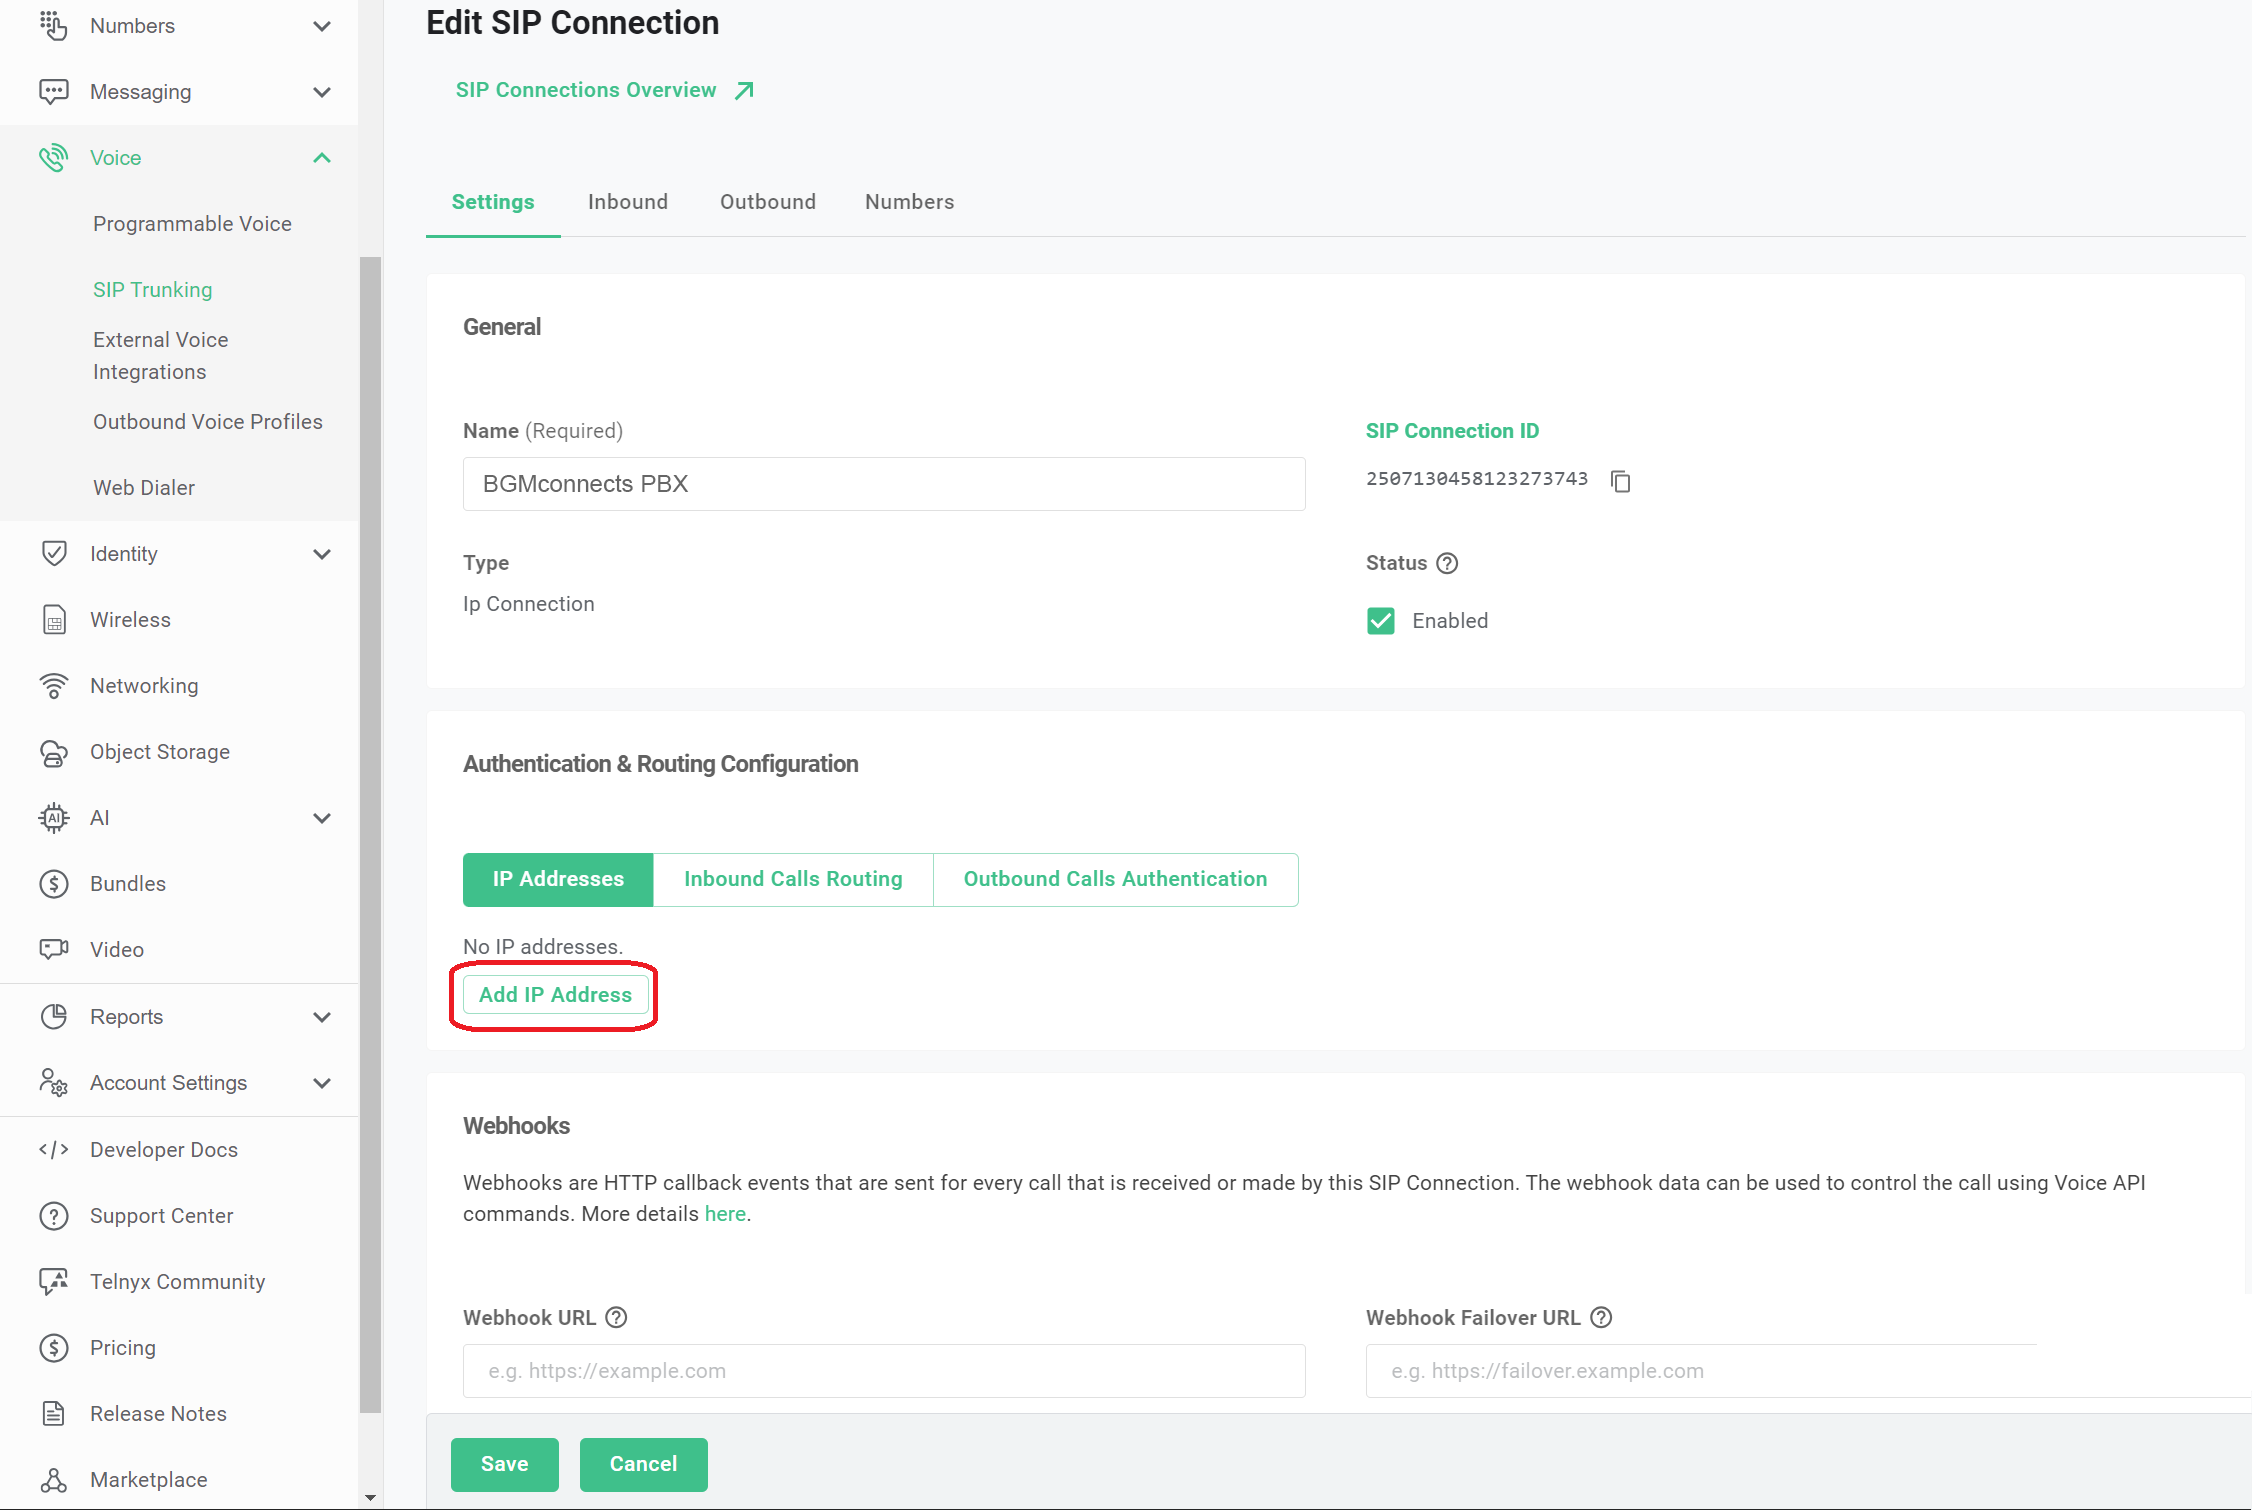Click the Status help question icon
The width and height of the screenshot is (2252, 1510).
1447,563
